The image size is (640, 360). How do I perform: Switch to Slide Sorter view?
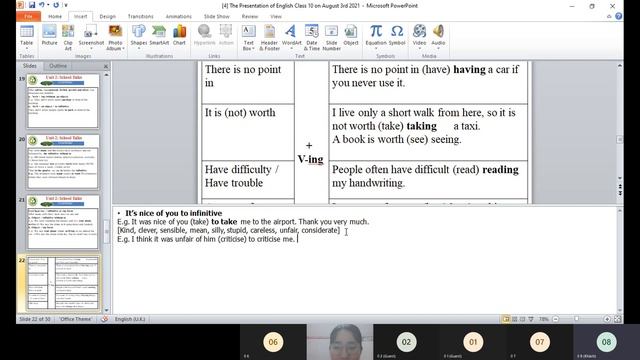[x=515, y=319]
